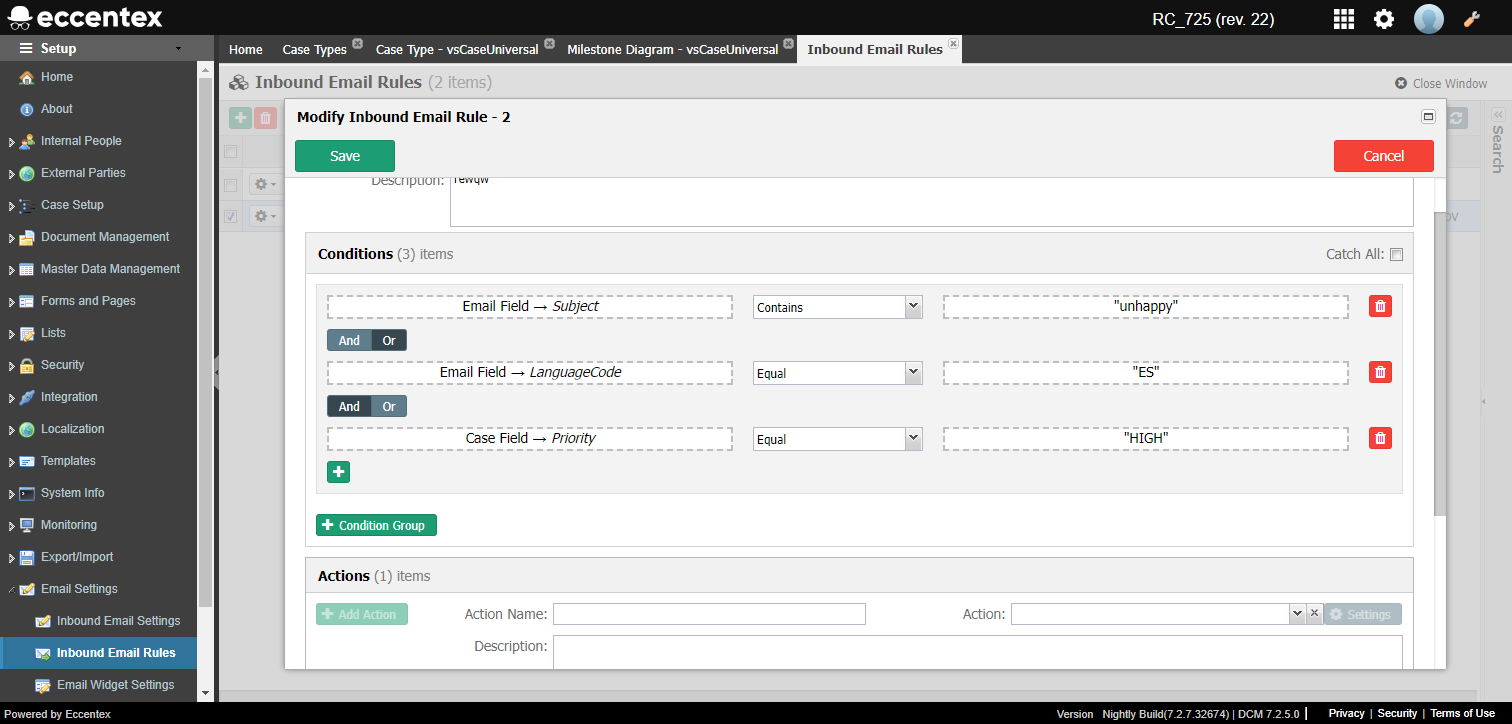Expand the Localization sidebar node
Image resolution: width=1512 pixels, height=724 pixels.
coord(12,430)
